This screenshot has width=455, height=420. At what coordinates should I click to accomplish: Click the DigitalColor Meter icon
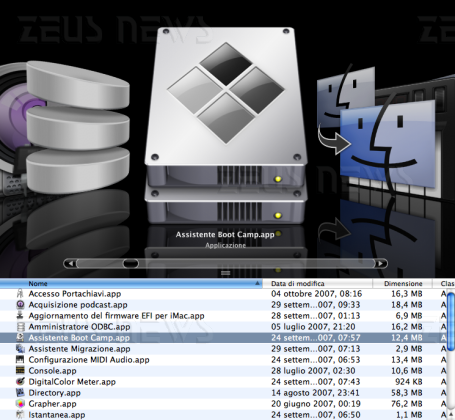tap(20, 382)
